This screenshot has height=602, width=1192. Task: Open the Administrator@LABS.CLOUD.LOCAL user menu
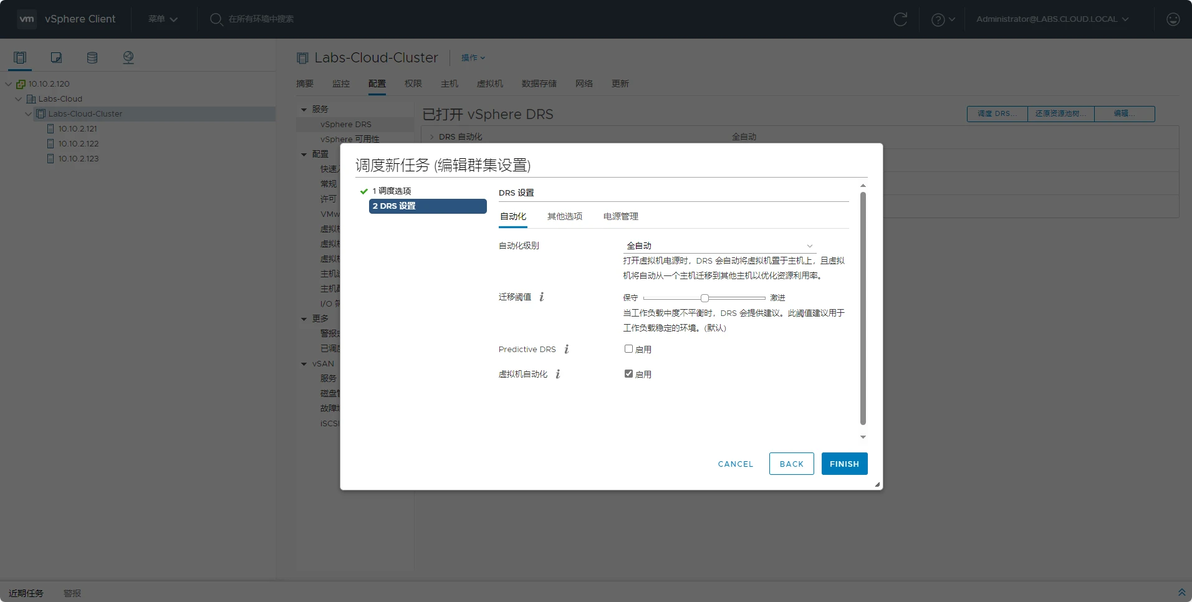(1052, 19)
